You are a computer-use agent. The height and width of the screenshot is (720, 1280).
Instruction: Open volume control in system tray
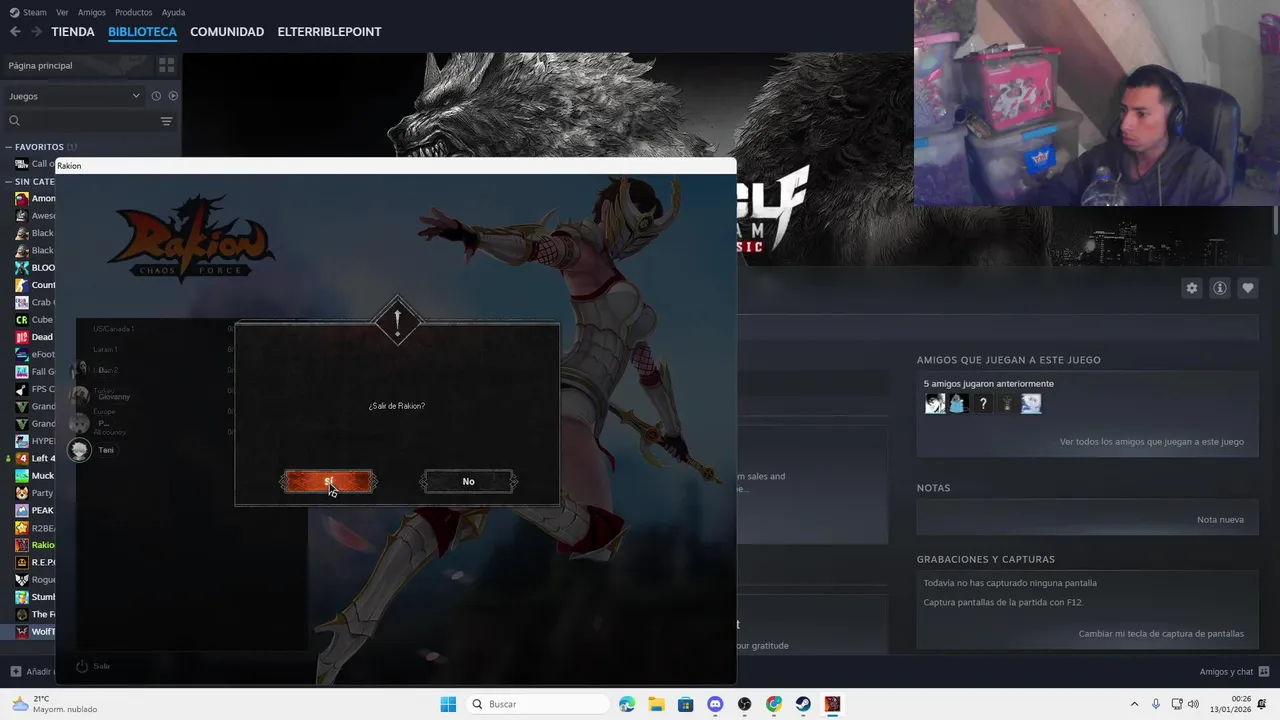coord(1193,704)
